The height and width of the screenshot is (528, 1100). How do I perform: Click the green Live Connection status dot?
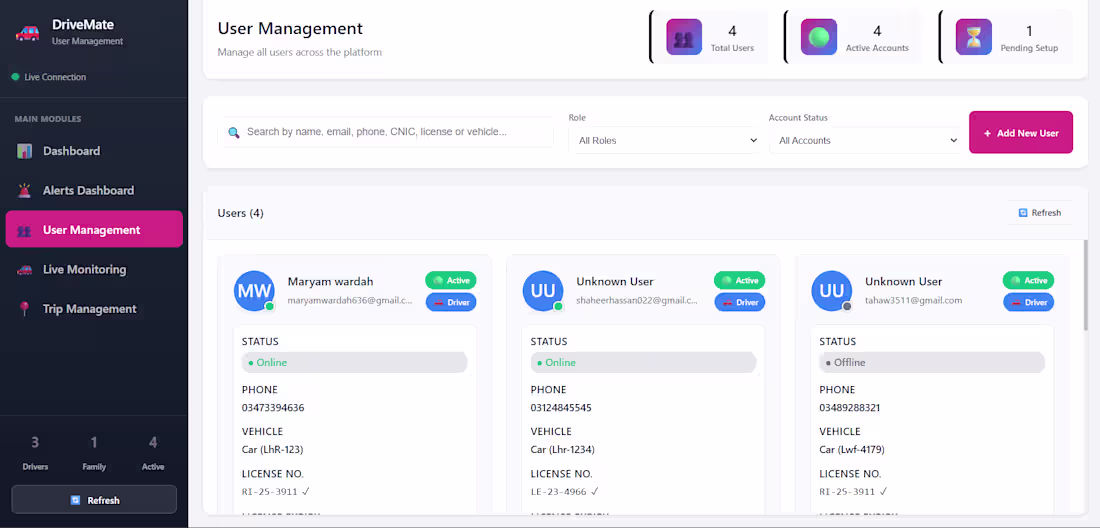pos(15,77)
